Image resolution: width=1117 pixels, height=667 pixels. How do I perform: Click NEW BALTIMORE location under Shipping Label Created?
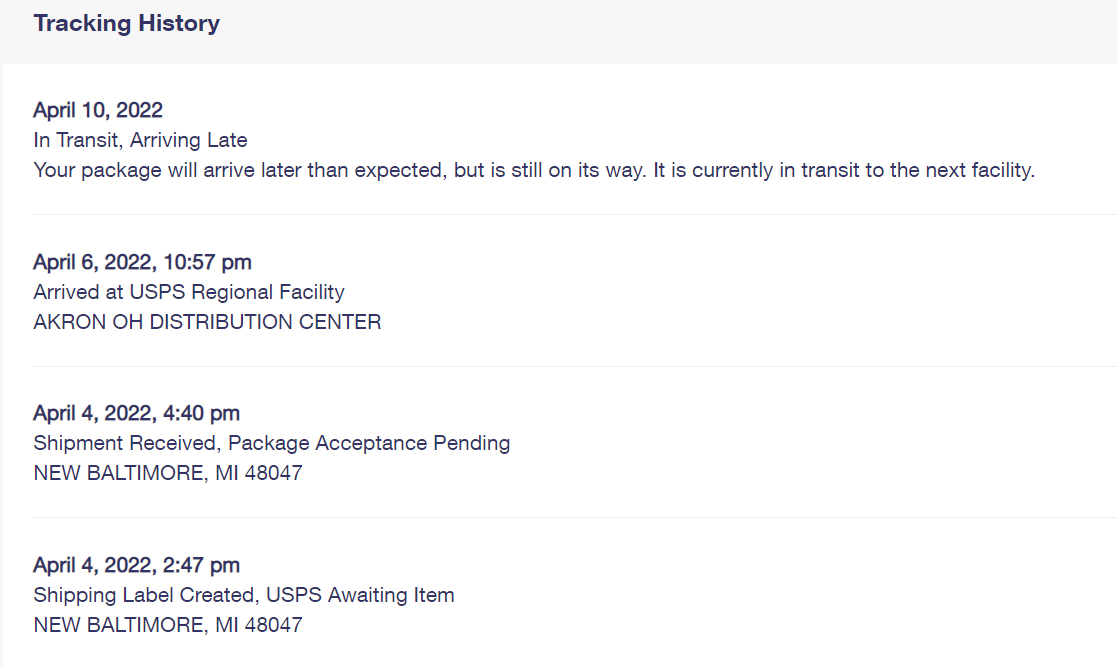168,625
